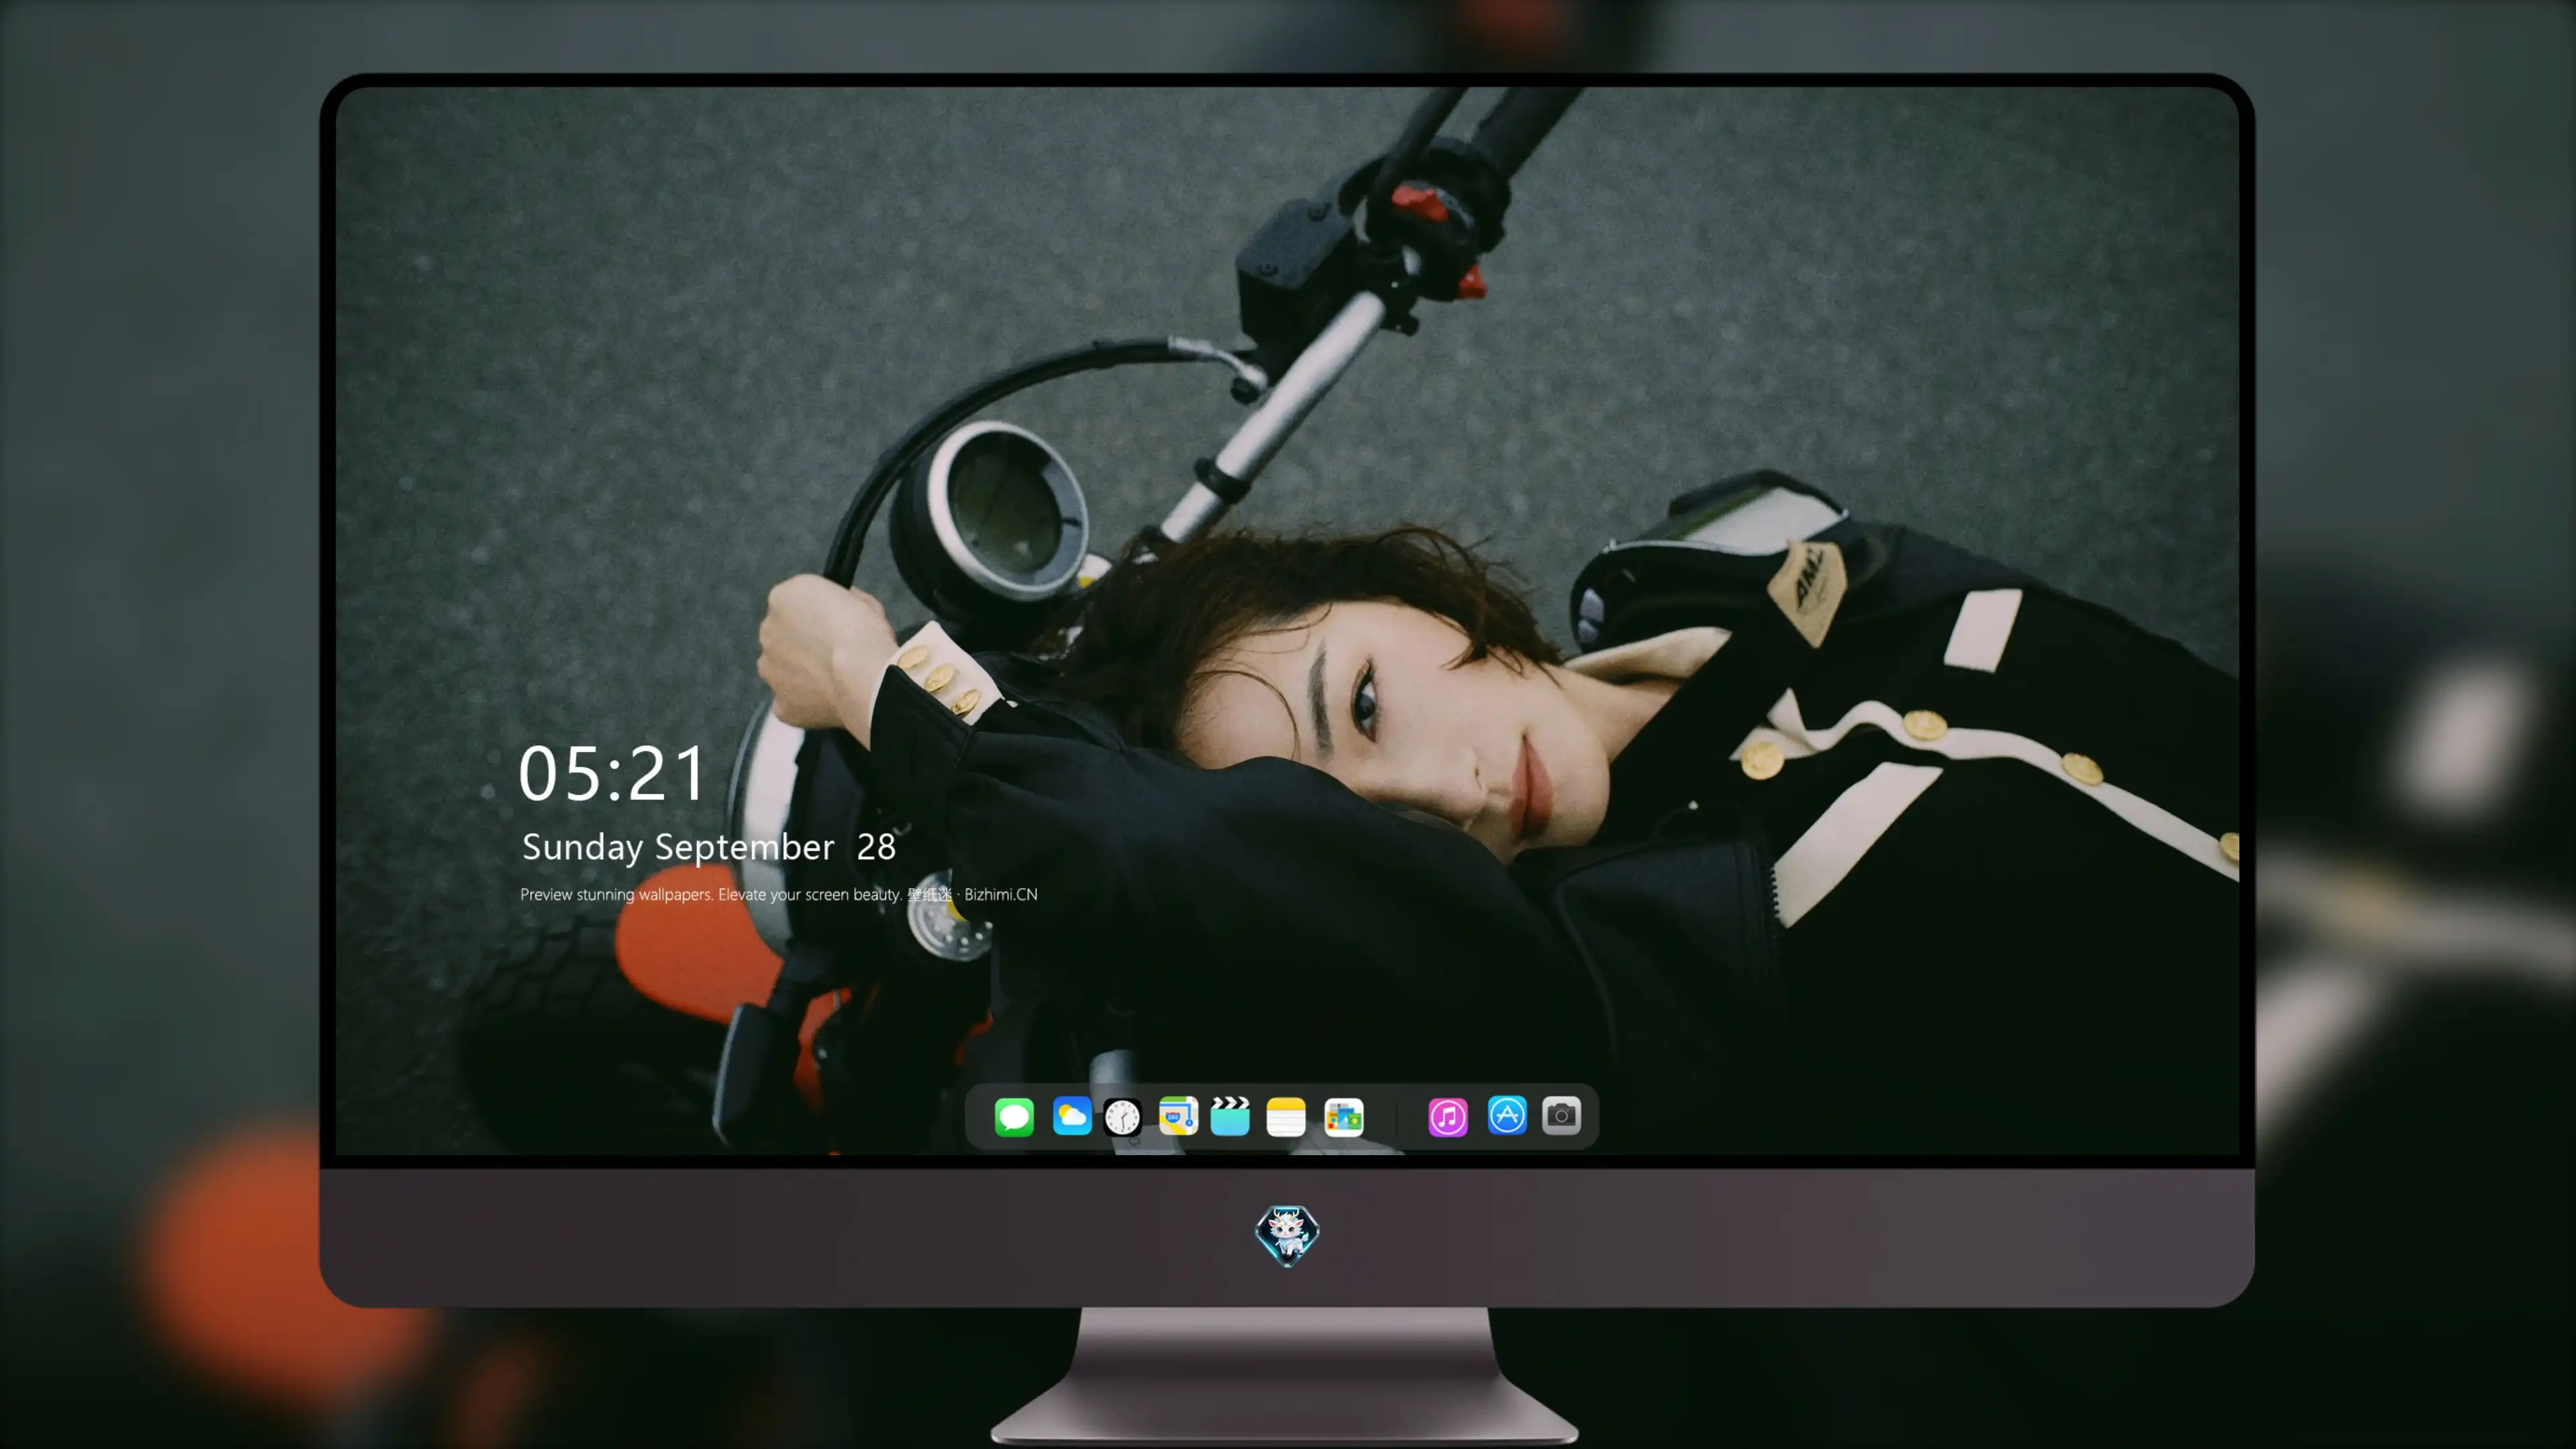Launch the Maps app from the dock

pos(1178,1116)
